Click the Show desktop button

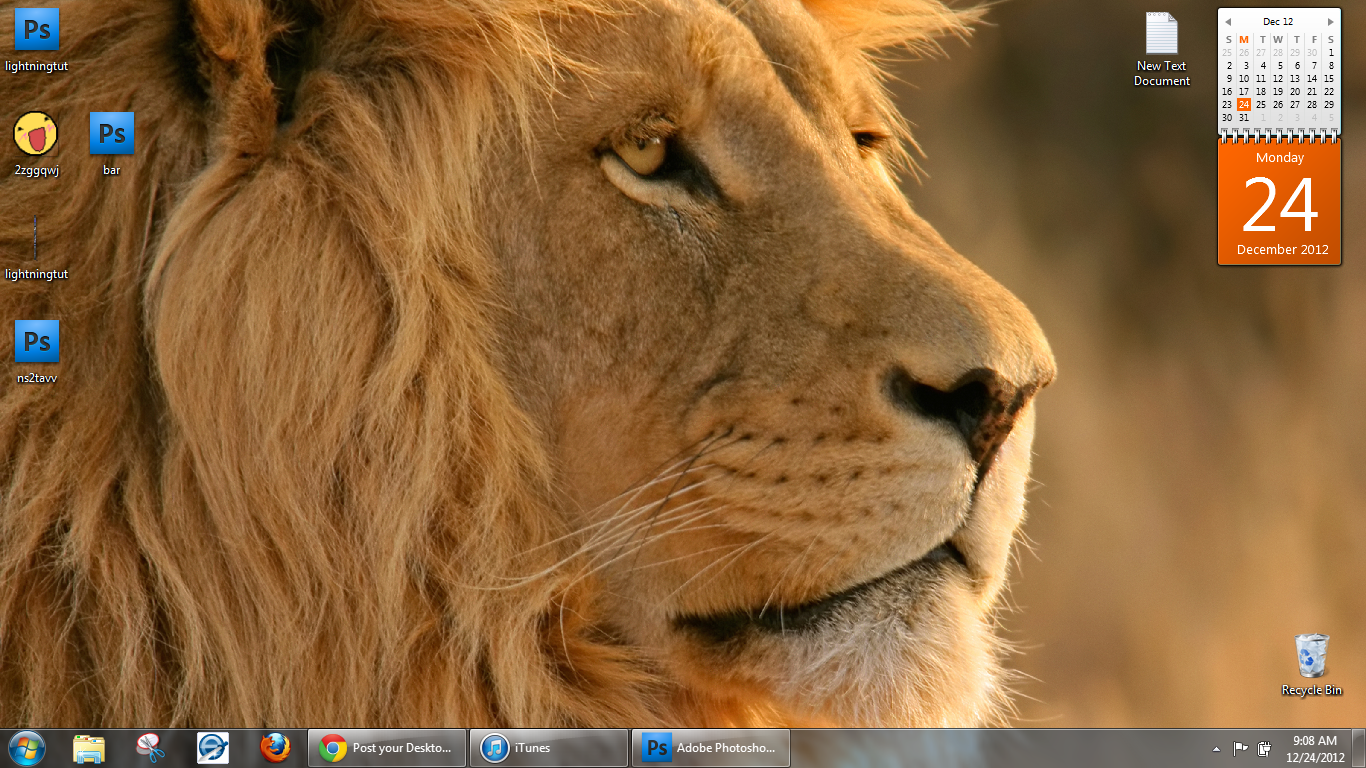1359,748
